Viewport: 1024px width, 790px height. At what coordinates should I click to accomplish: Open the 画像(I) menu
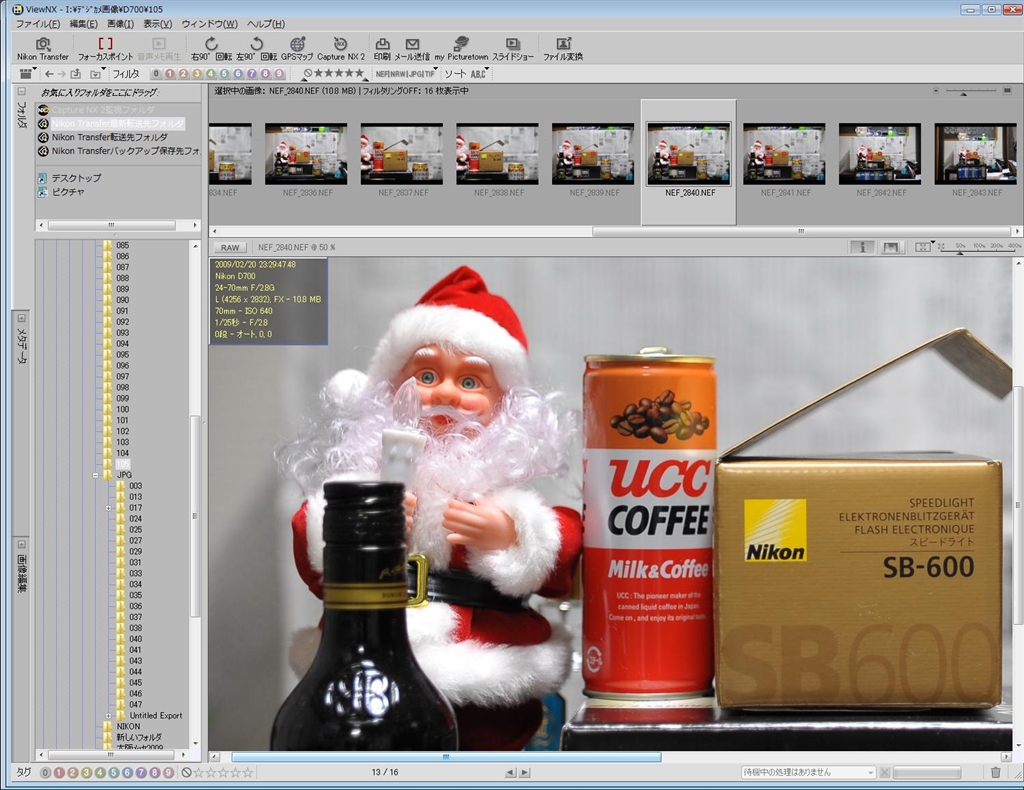(120, 24)
